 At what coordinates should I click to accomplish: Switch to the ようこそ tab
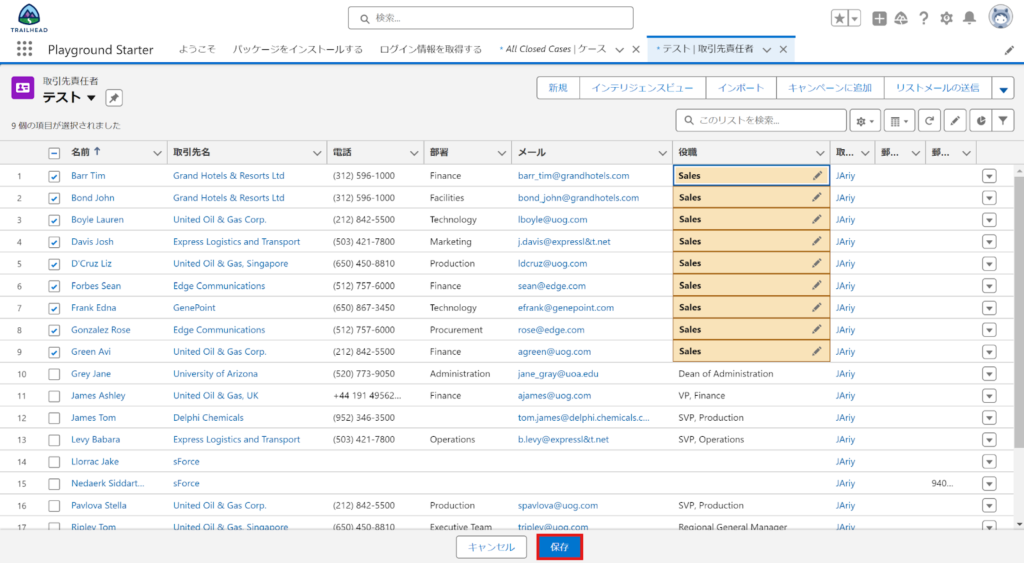point(197,49)
